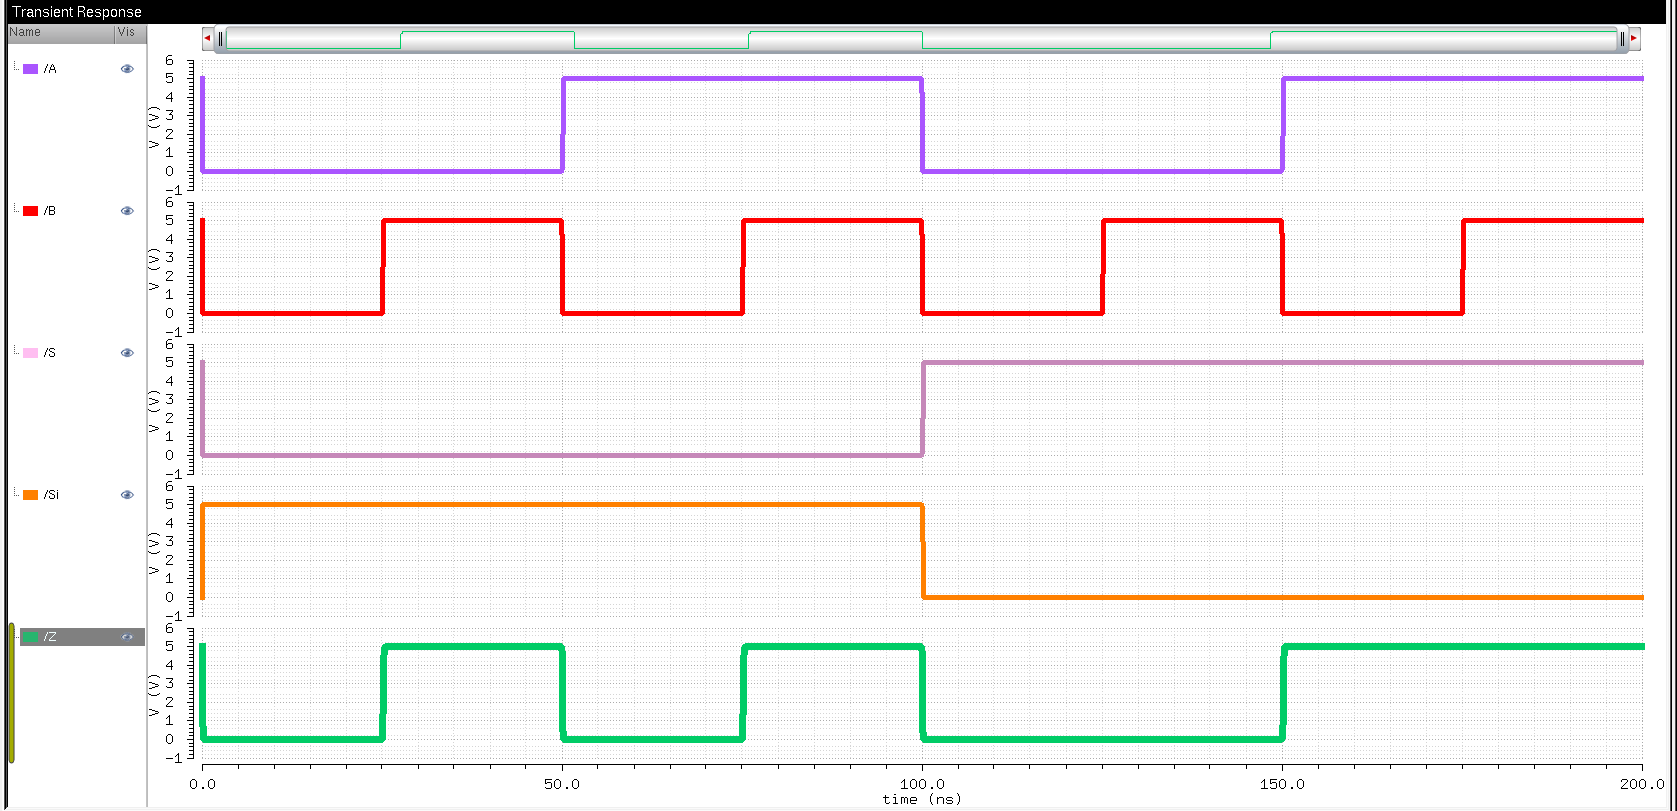The width and height of the screenshot is (1677, 811).
Task: Click the 50.0 tick label on time axis
Action: tap(562, 784)
